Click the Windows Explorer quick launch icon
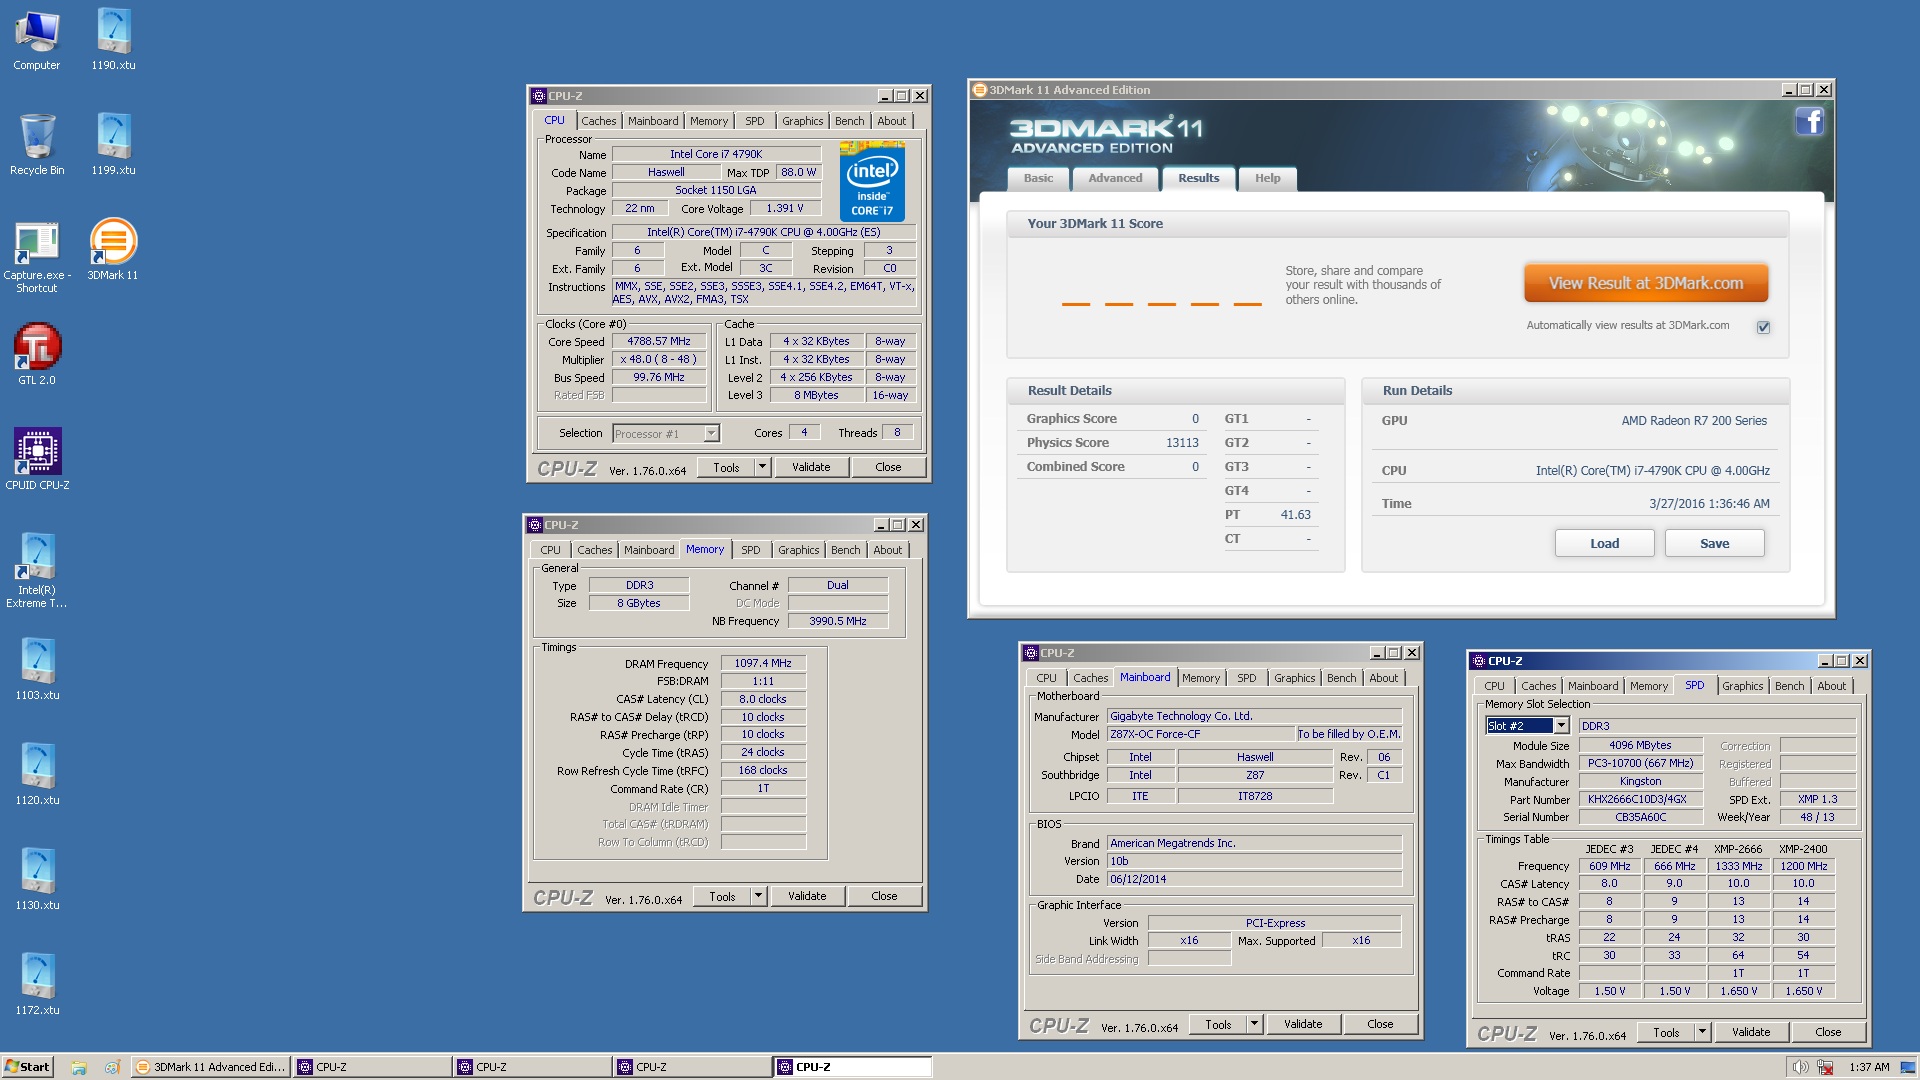Image resolution: width=1920 pixels, height=1080 pixels. pyautogui.click(x=78, y=1067)
